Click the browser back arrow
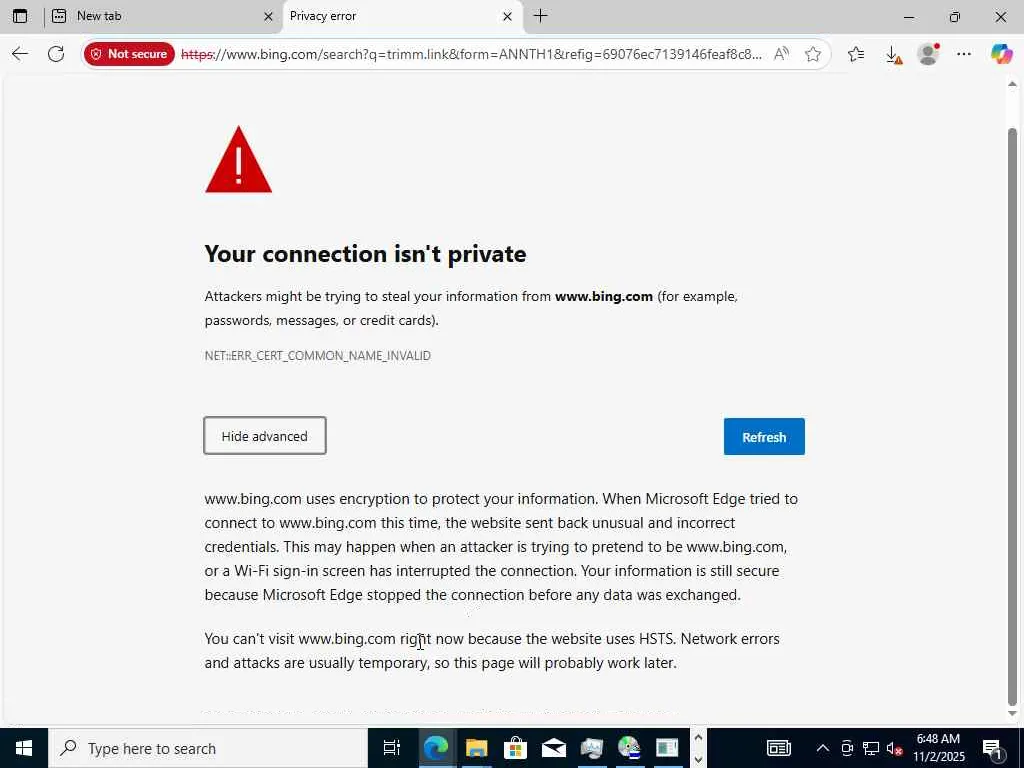1024x768 pixels. point(20,54)
